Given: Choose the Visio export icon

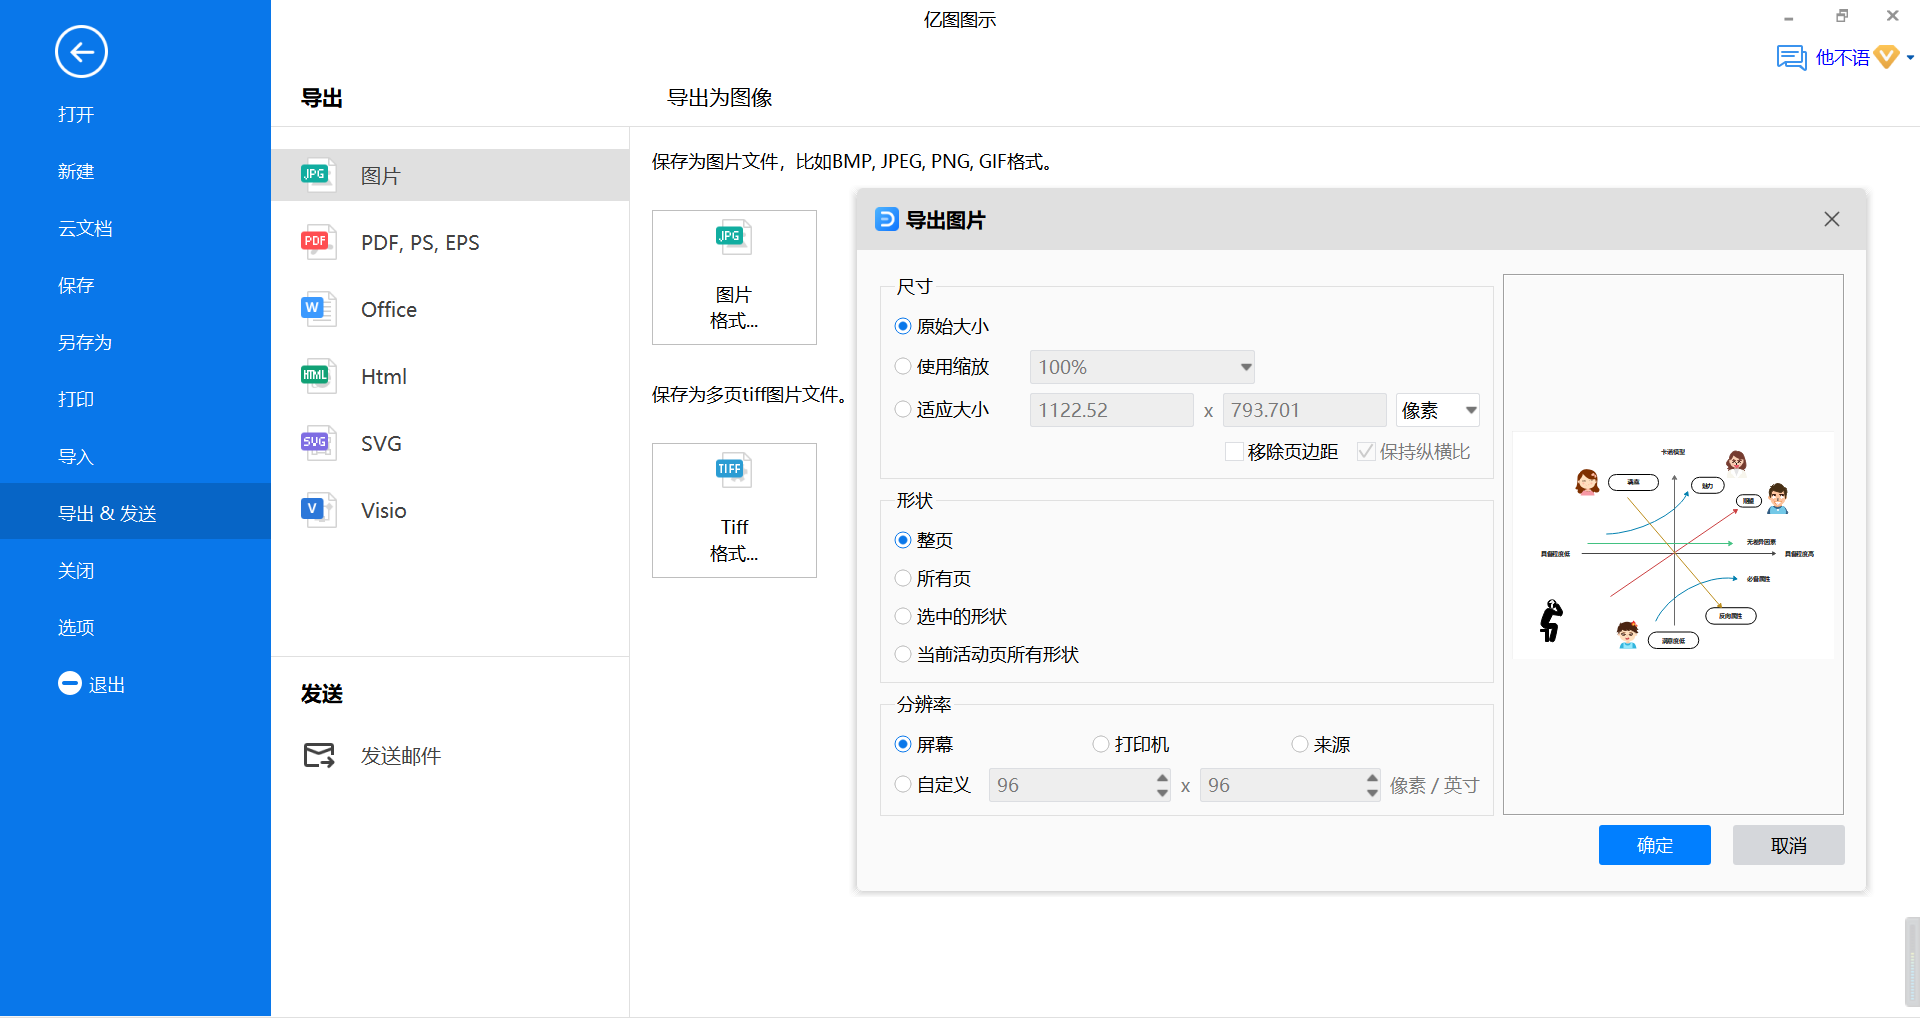Looking at the screenshot, I should coord(318,510).
